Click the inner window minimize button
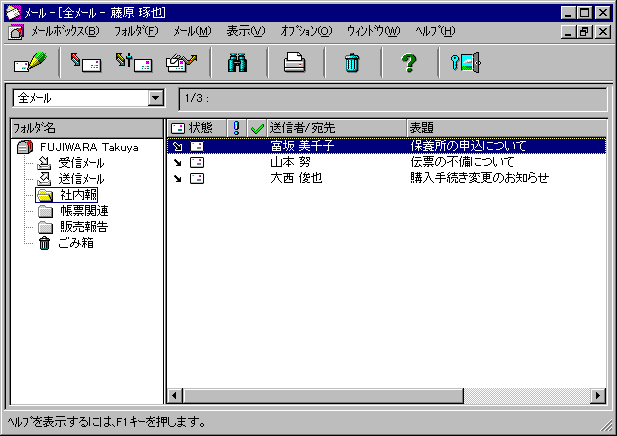The width and height of the screenshot is (617, 436). 568,31
